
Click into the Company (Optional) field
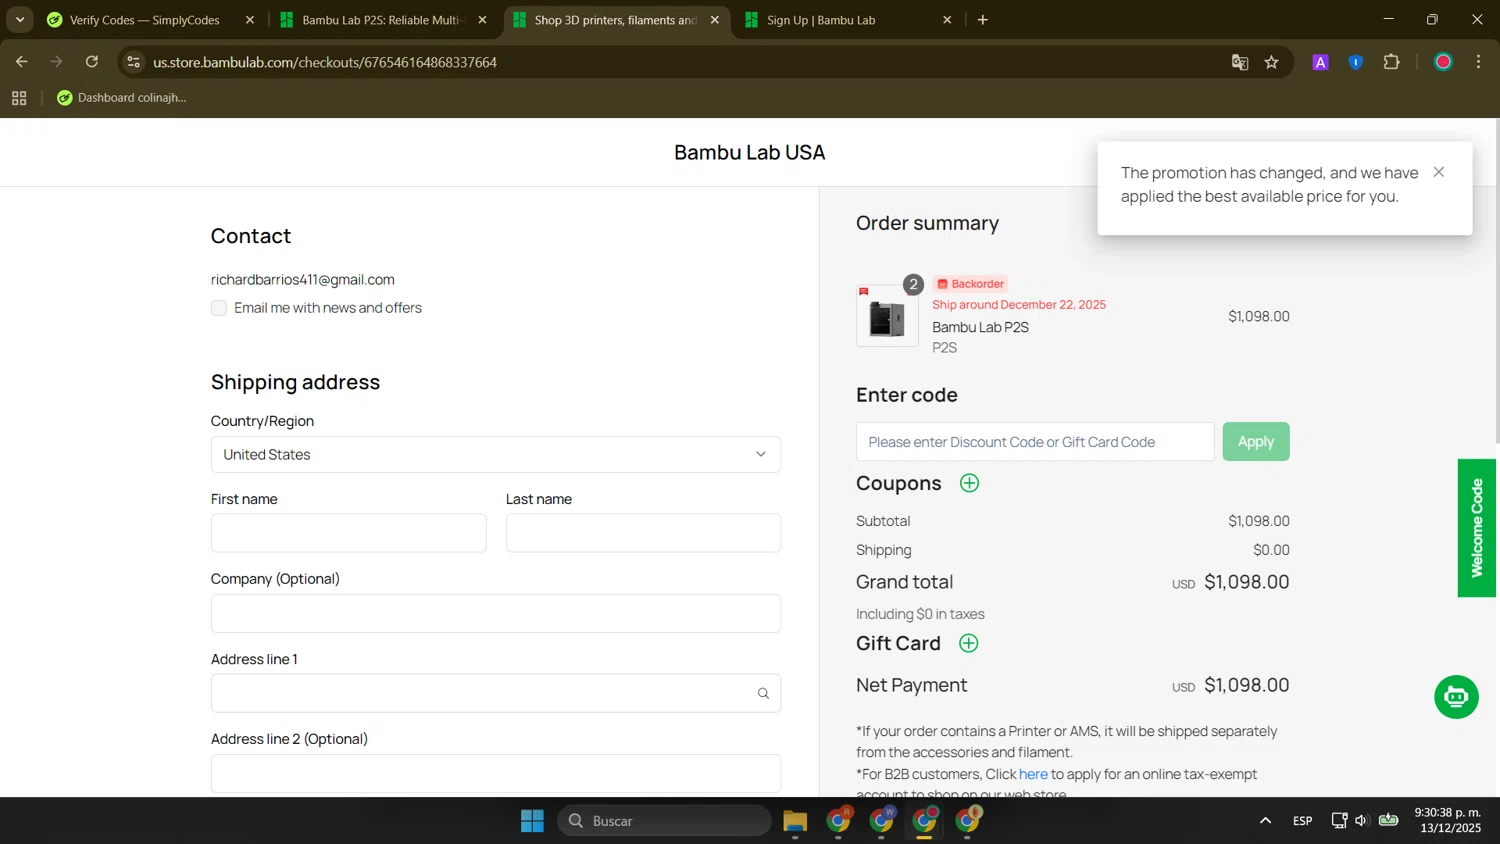(x=495, y=613)
